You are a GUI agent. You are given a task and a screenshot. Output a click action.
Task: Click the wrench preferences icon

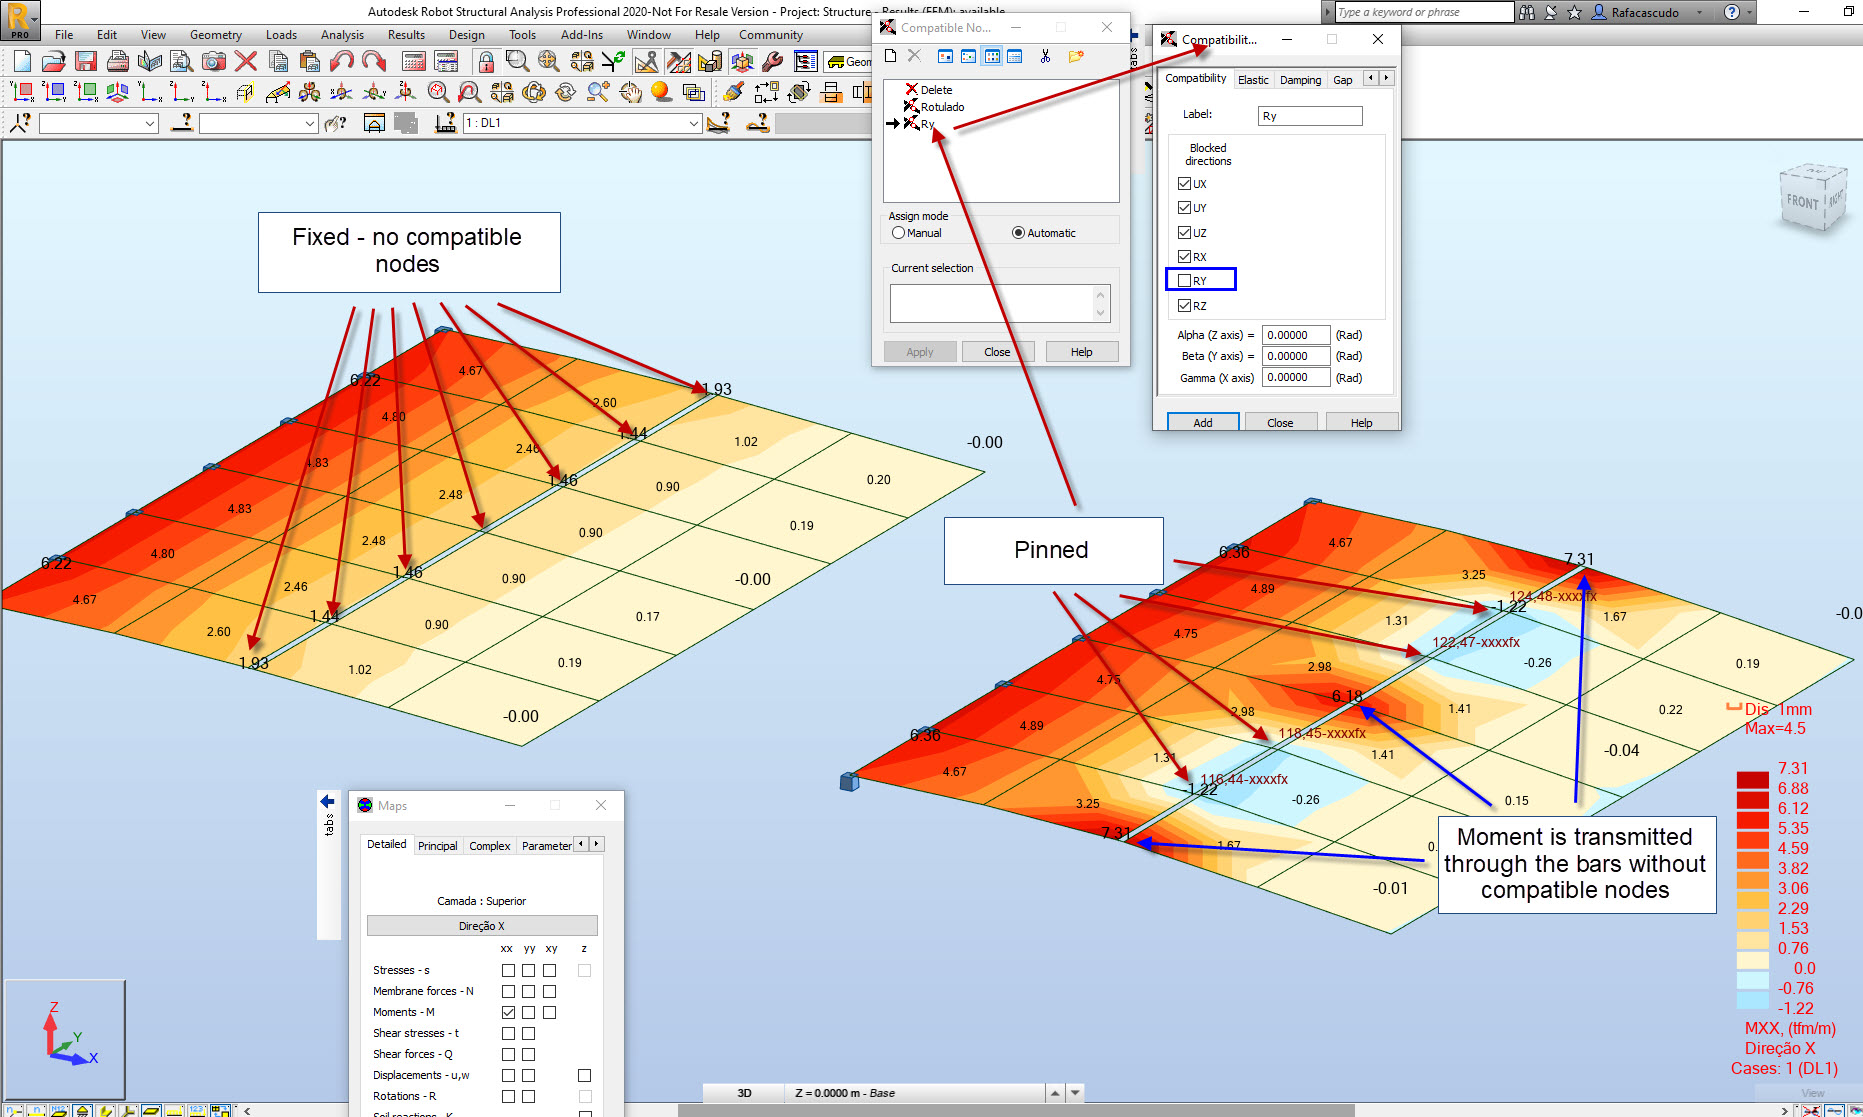pos(772,62)
